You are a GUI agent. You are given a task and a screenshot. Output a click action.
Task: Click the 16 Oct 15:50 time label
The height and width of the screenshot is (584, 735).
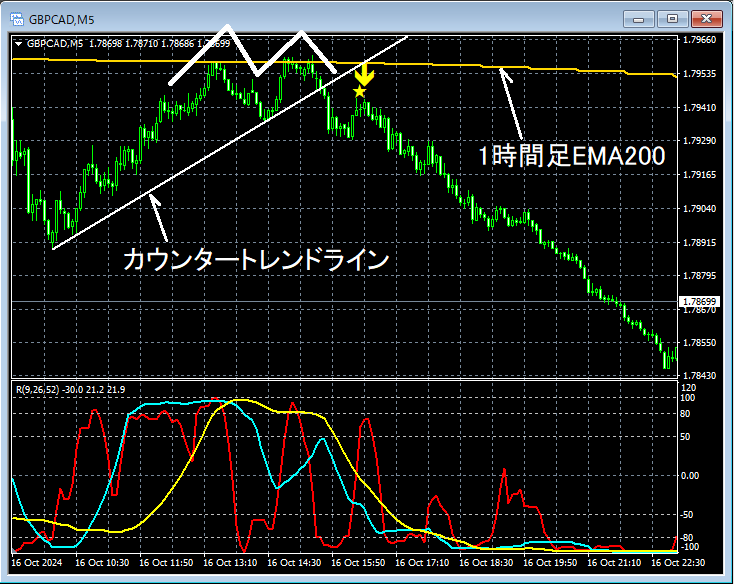[358, 563]
